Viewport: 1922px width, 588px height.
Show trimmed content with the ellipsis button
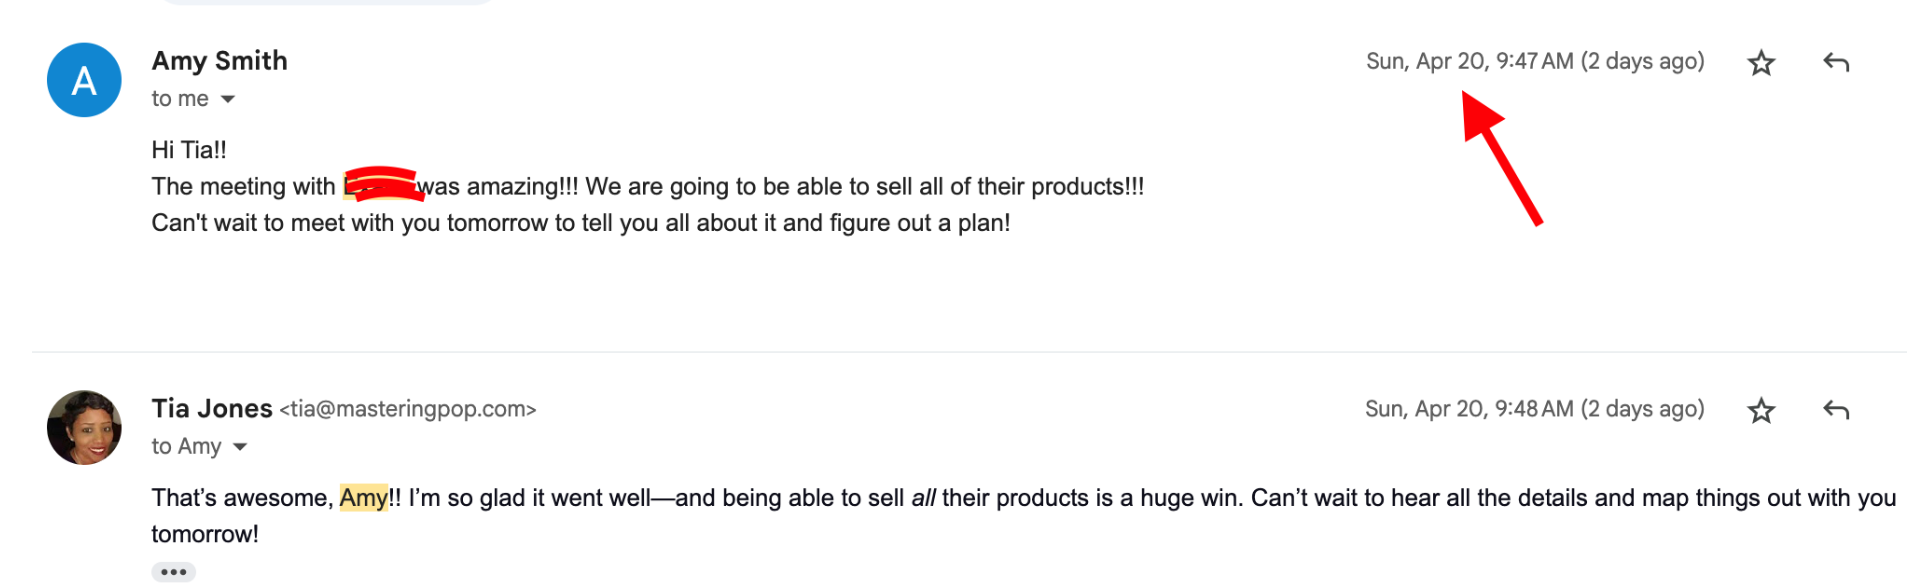click(x=173, y=572)
